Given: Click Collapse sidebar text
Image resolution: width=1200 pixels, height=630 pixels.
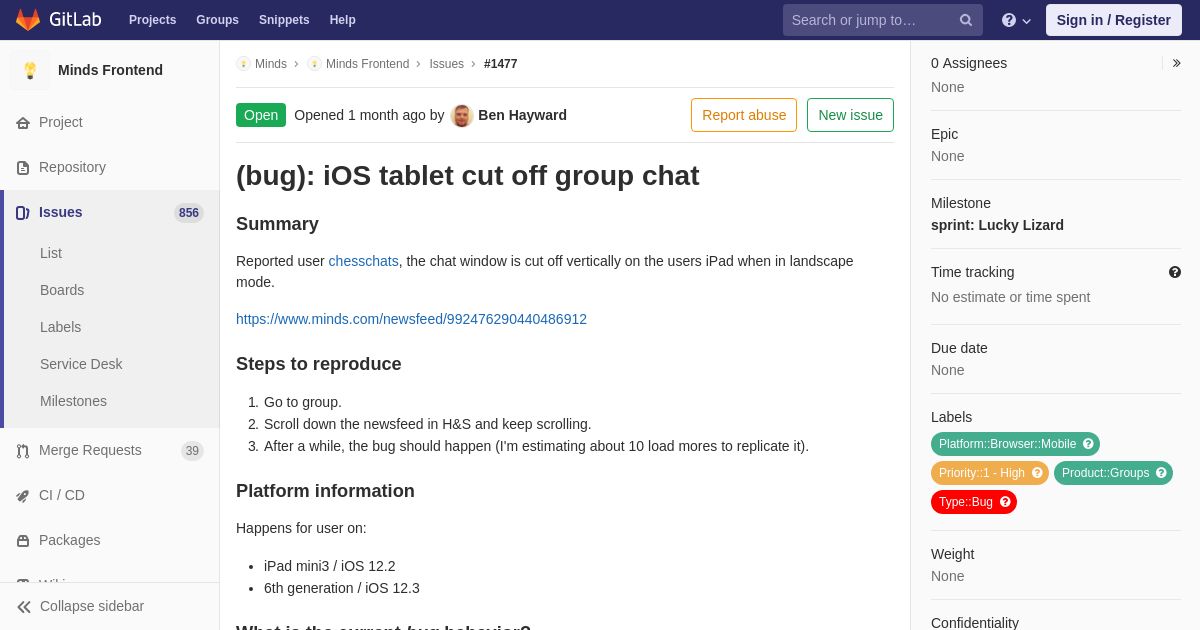Looking at the screenshot, I should tap(92, 607).
